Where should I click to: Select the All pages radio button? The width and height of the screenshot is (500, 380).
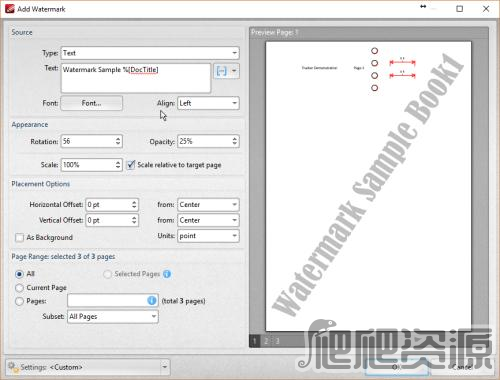19,274
